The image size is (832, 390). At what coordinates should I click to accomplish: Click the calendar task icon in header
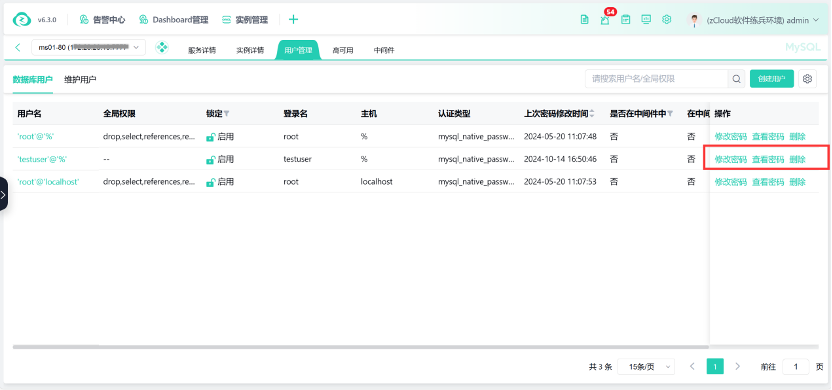coord(626,20)
